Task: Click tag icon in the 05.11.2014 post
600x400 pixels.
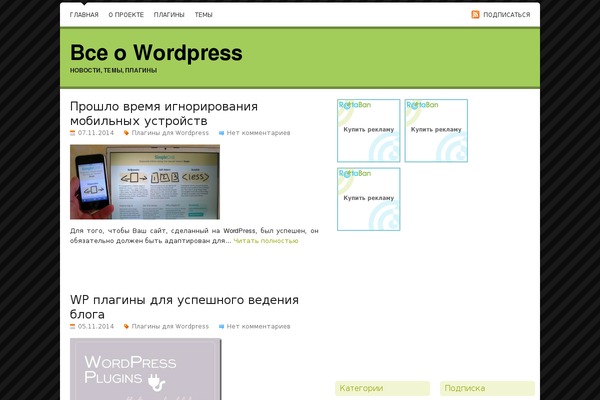Action: click(126, 327)
